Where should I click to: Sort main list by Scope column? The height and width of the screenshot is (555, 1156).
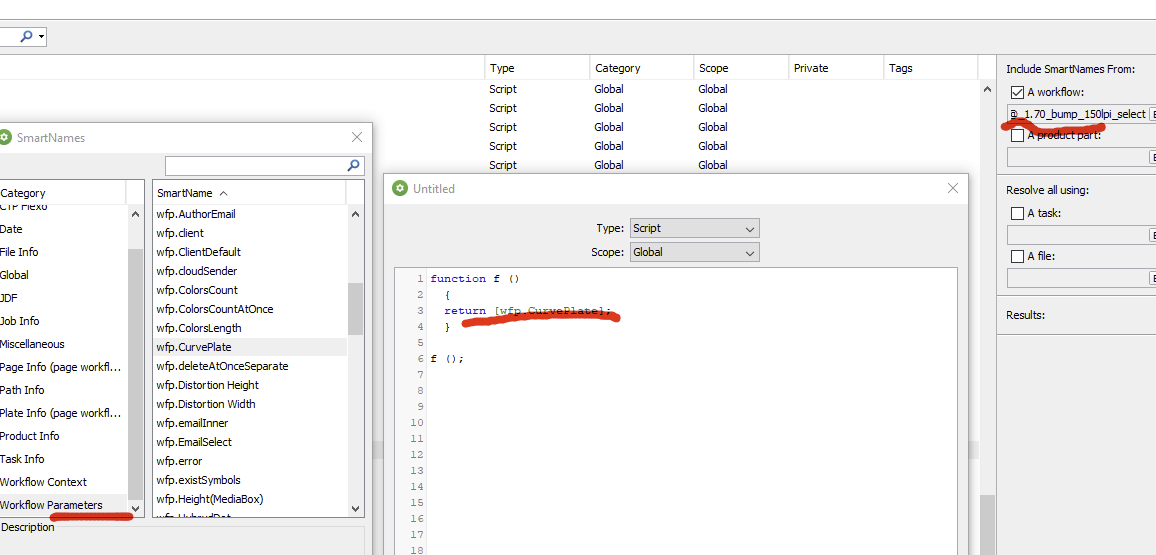[x=741, y=68]
